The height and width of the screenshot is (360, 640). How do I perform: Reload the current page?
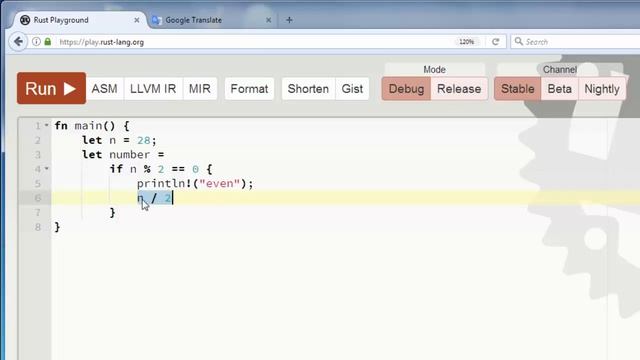[x=496, y=42]
